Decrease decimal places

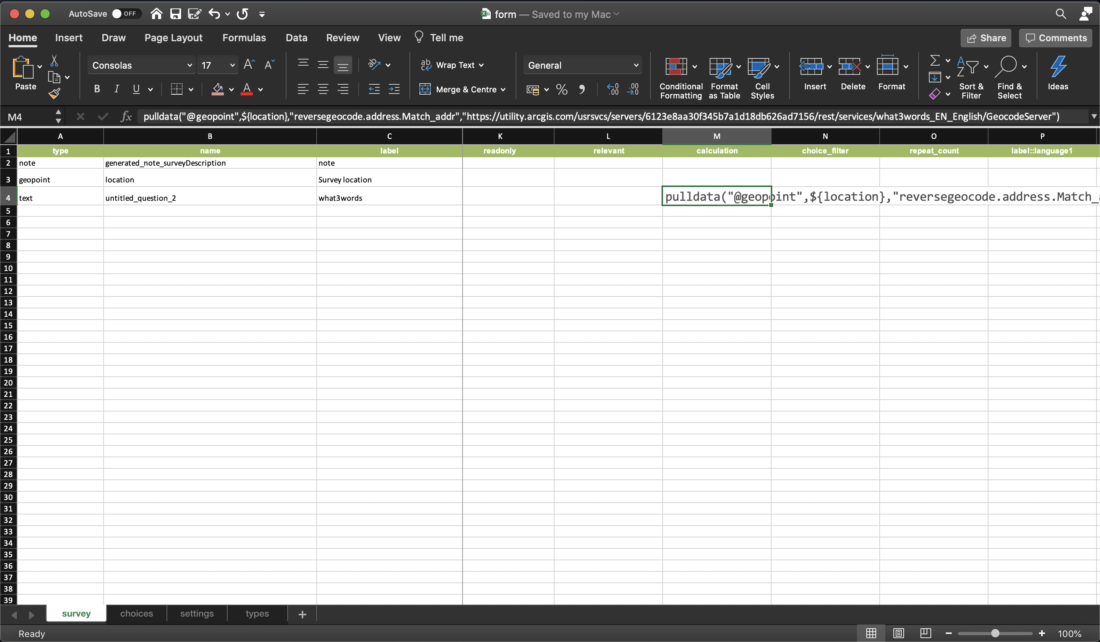coord(633,89)
